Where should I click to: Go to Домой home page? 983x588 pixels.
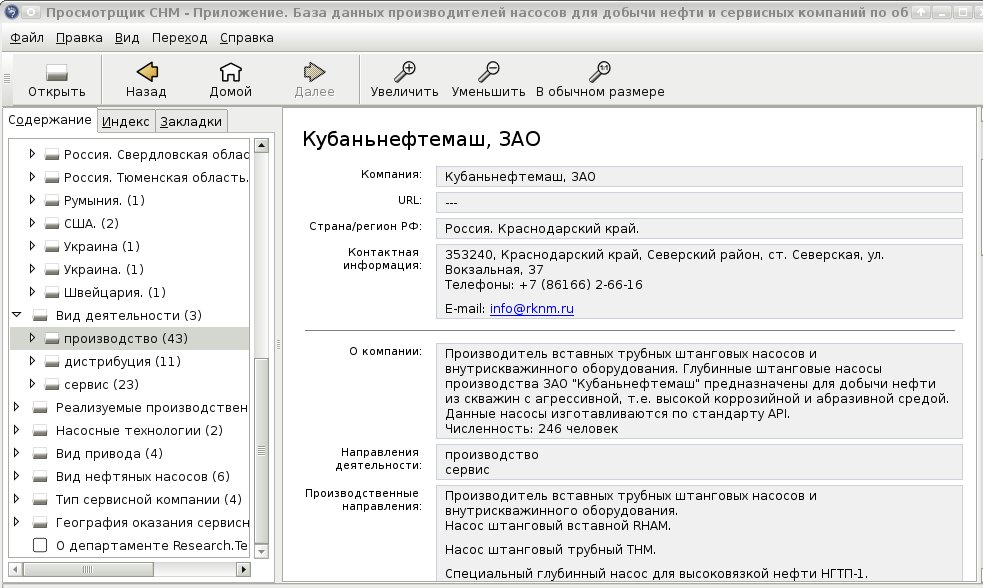[x=230, y=80]
